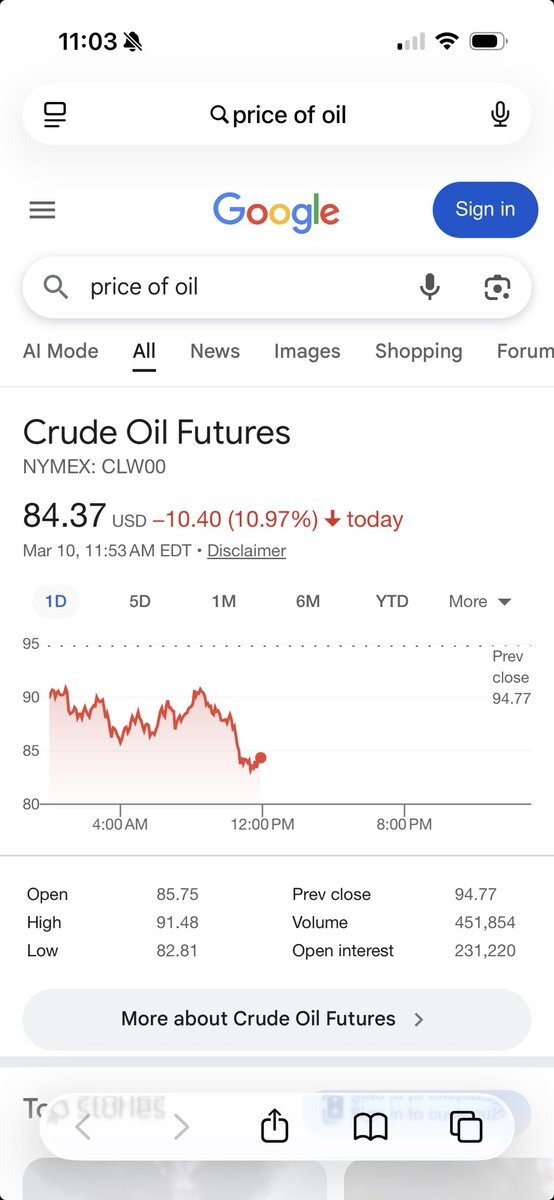Tap the Google voice search microphone
The width and height of the screenshot is (554, 1200).
coord(429,287)
